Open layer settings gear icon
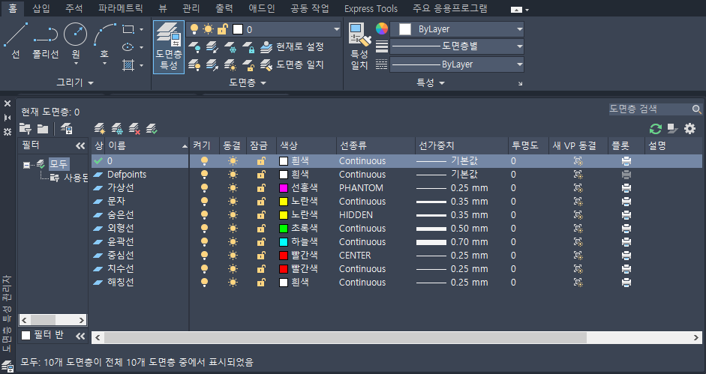Screen dimensions: 706x374 tap(690, 129)
